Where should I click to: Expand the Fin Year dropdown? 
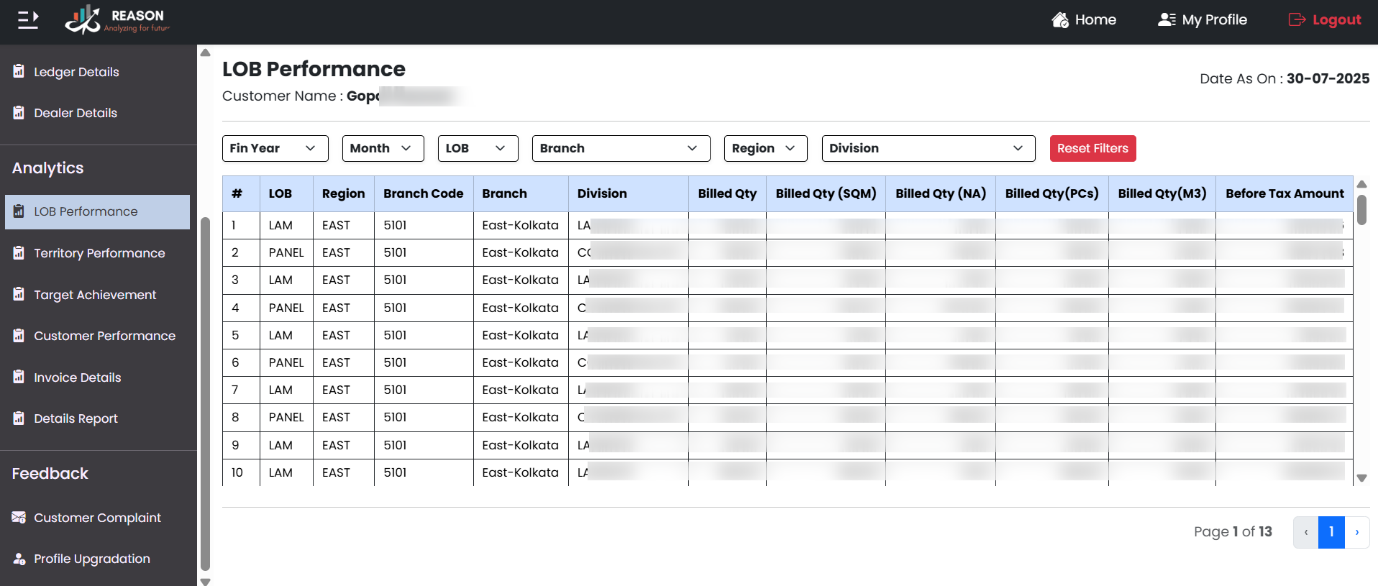tap(275, 148)
